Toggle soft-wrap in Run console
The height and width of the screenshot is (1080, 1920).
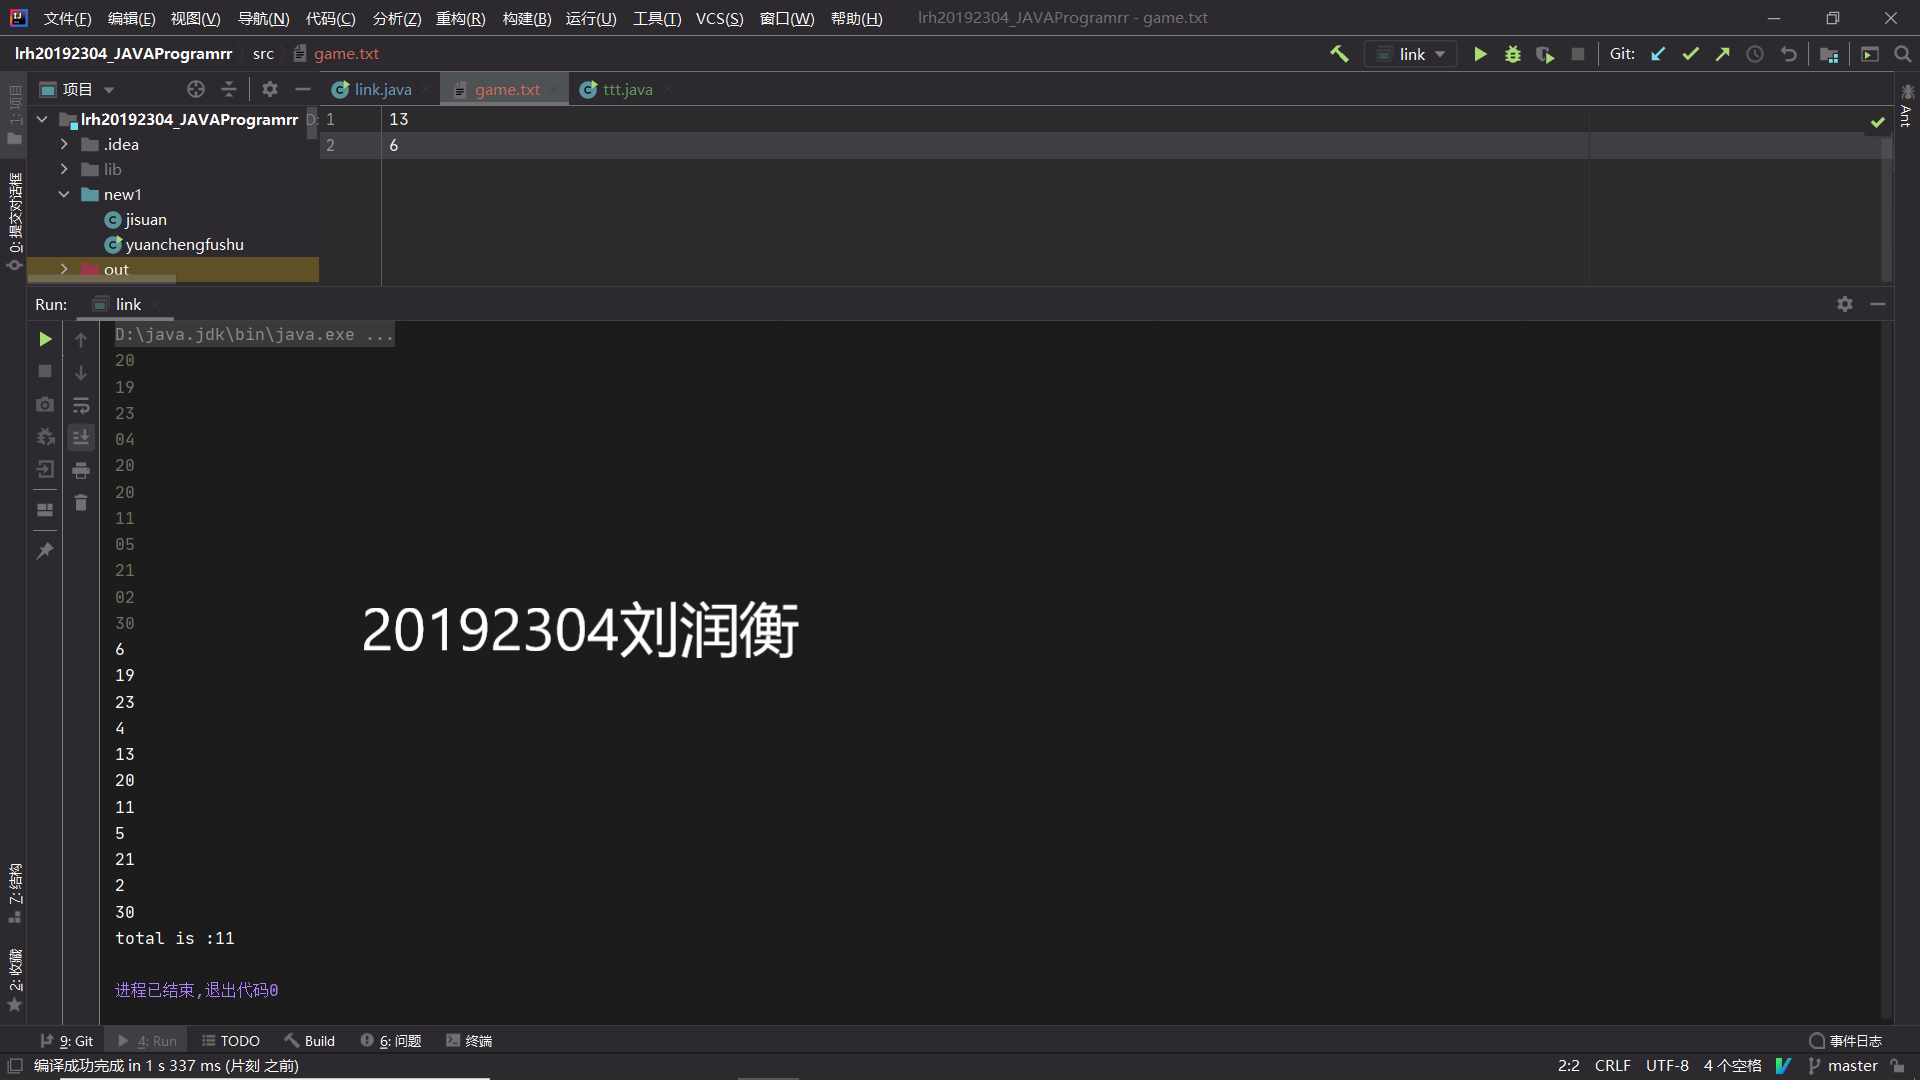(x=81, y=405)
